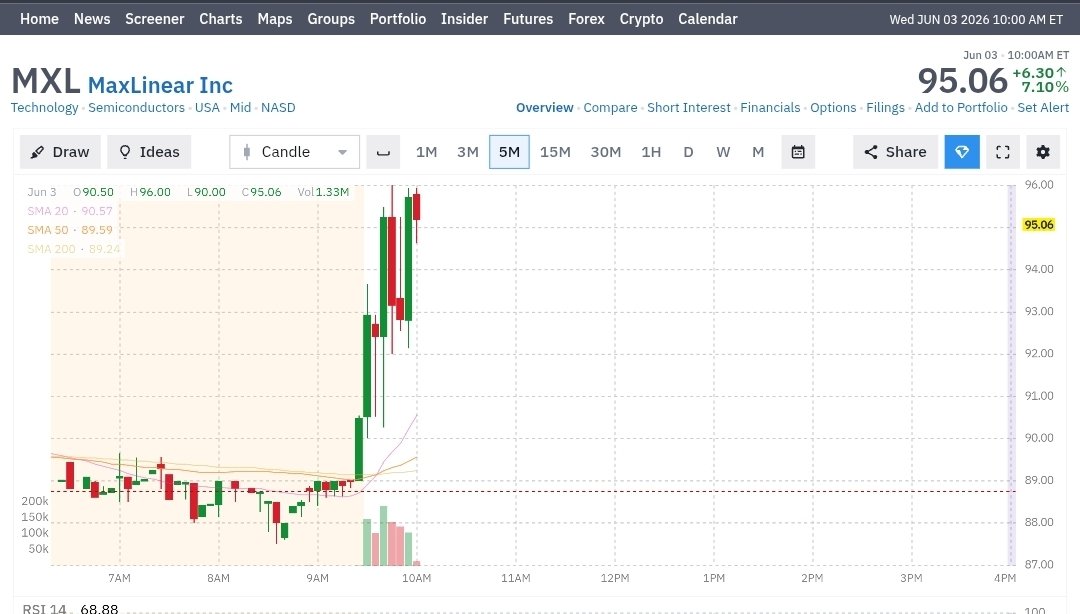Image resolution: width=1080 pixels, height=614 pixels.
Task: Open the Filings link
Action: pos(885,108)
